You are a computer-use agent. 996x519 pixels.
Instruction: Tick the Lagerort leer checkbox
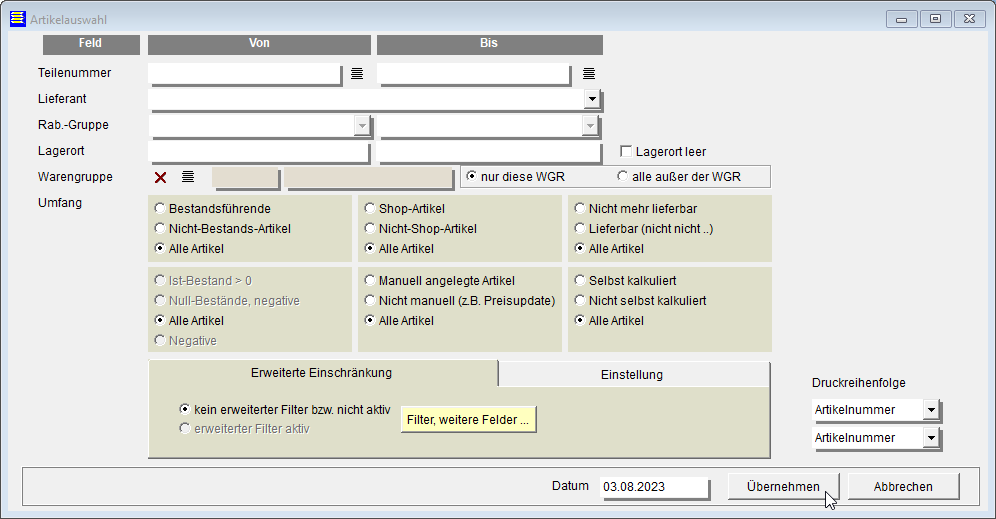coord(626,151)
